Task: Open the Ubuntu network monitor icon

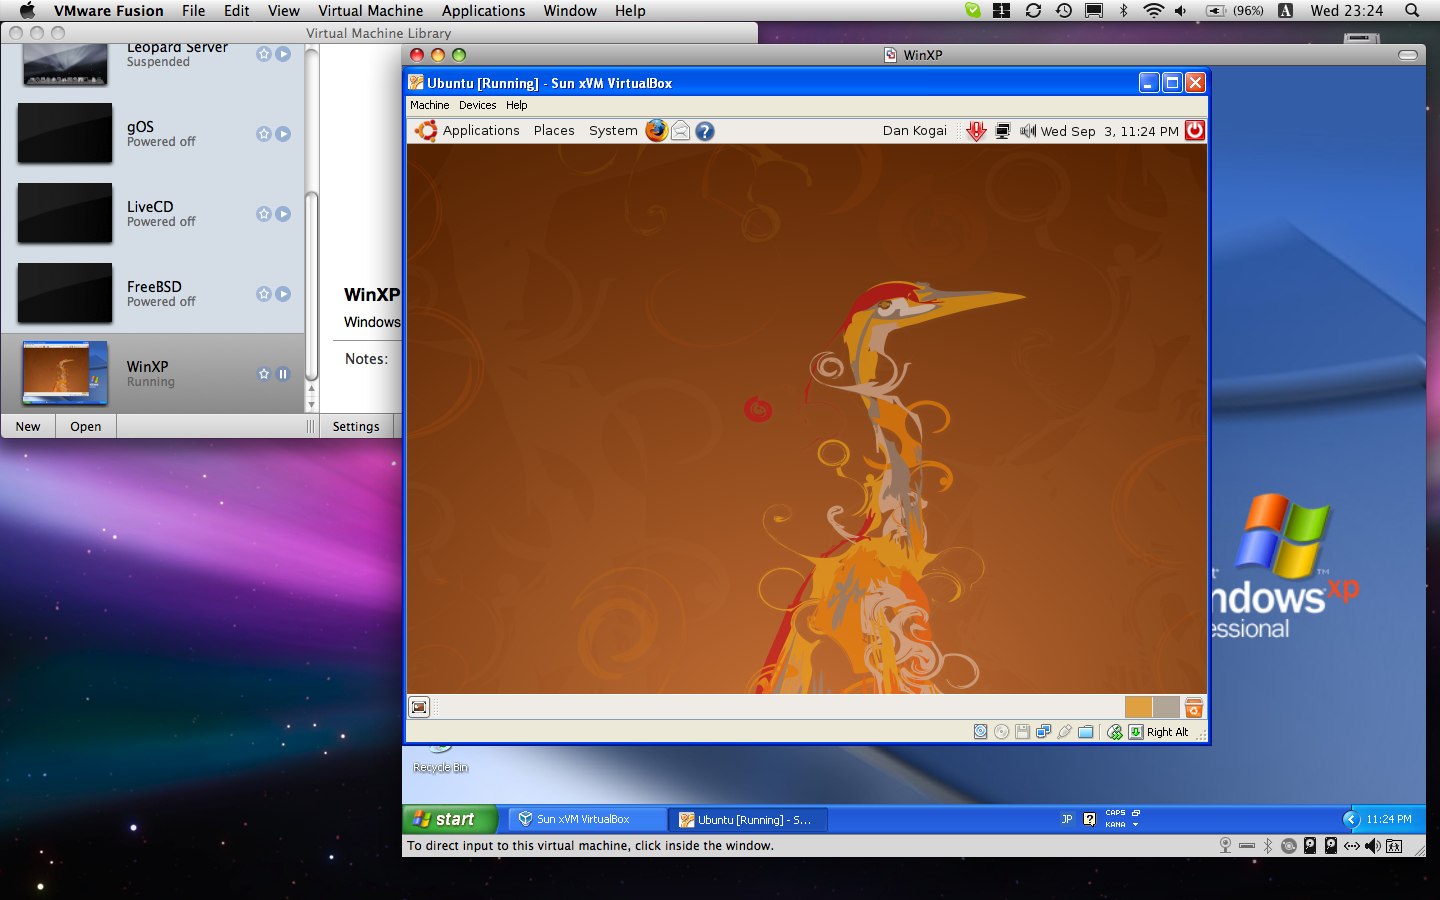Action: (1002, 131)
